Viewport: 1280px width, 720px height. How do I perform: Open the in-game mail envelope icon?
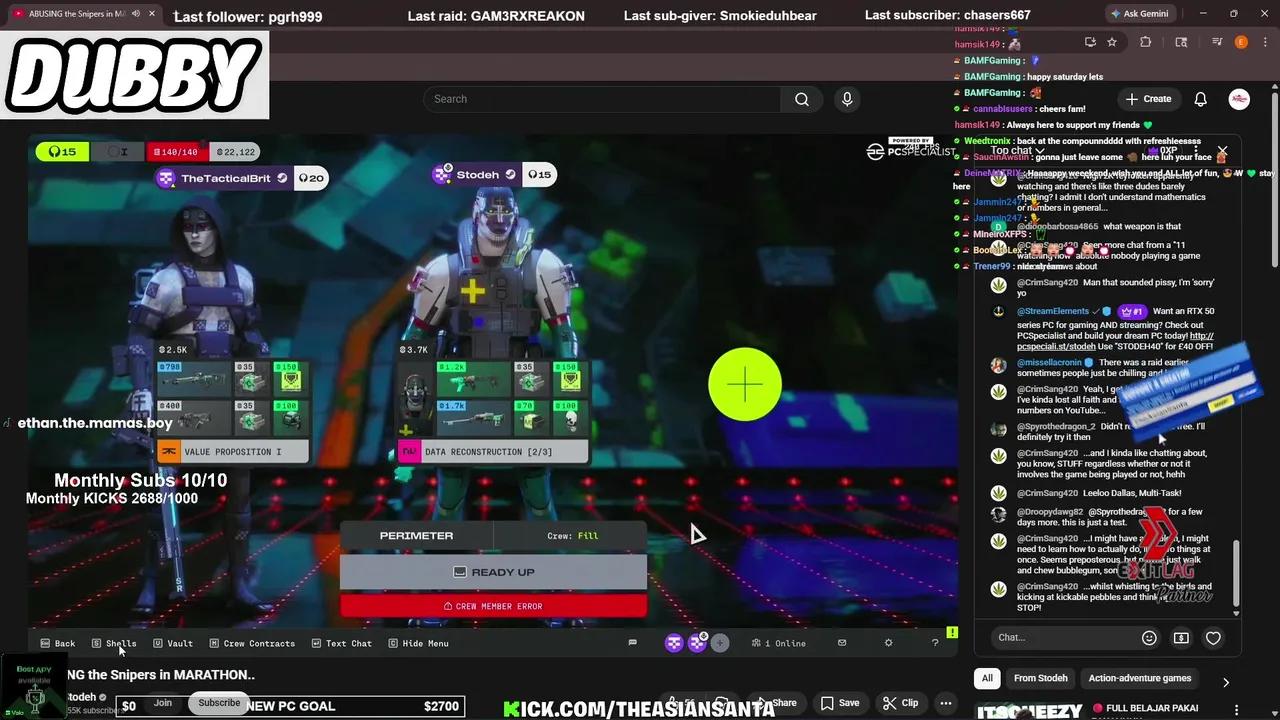[842, 643]
